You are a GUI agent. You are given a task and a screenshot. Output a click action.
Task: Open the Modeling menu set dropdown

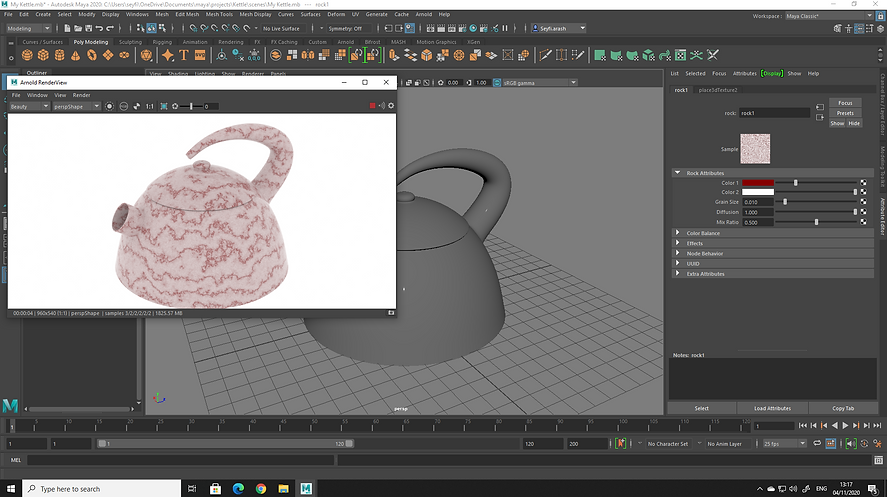pyautogui.click(x=28, y=28)
